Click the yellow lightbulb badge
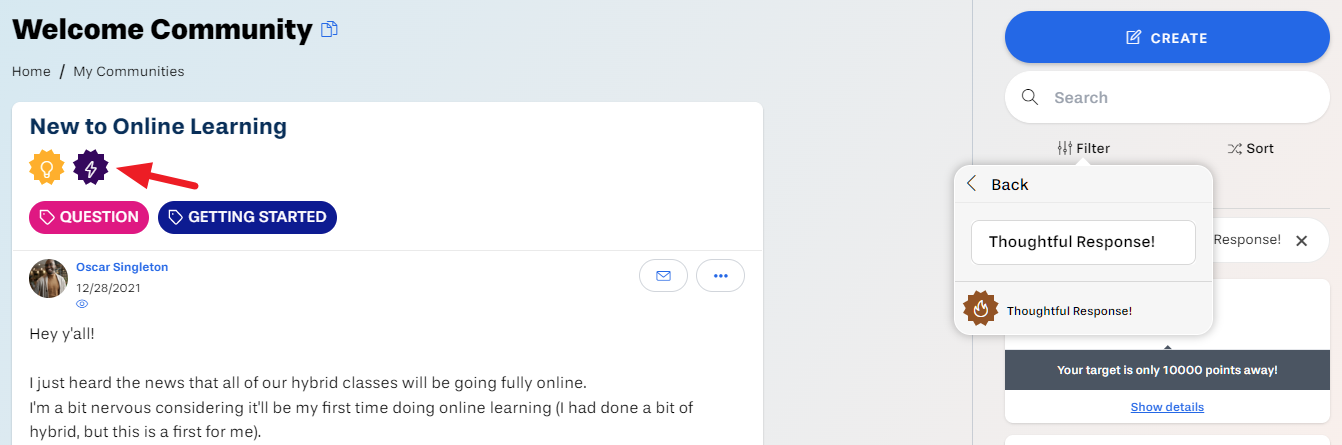Image resolution: width=1342 pixels, height=445 pixels. pos(47,167)
